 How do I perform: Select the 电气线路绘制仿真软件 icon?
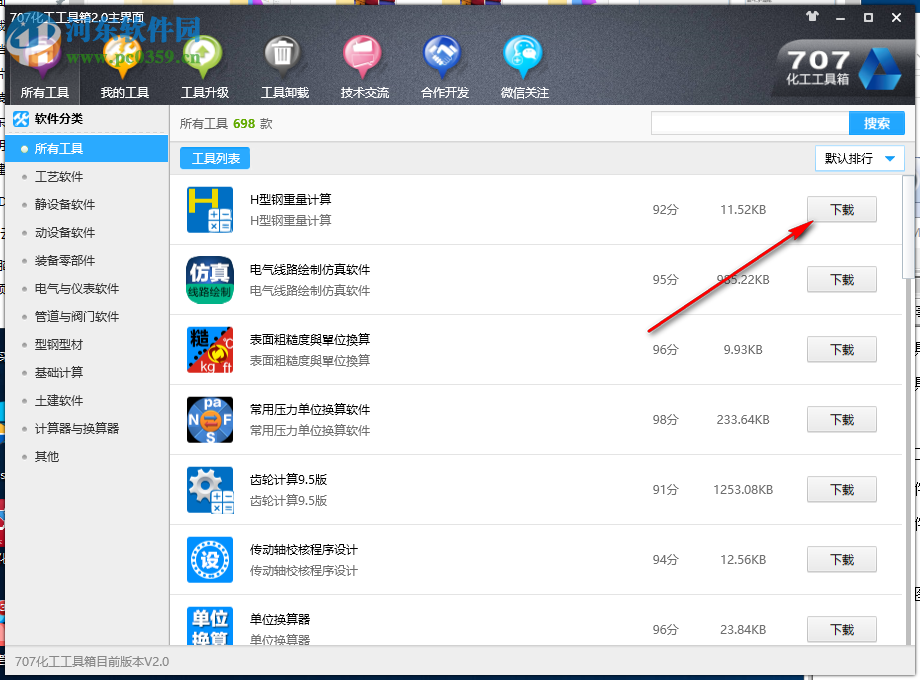(x=209, y=280)
